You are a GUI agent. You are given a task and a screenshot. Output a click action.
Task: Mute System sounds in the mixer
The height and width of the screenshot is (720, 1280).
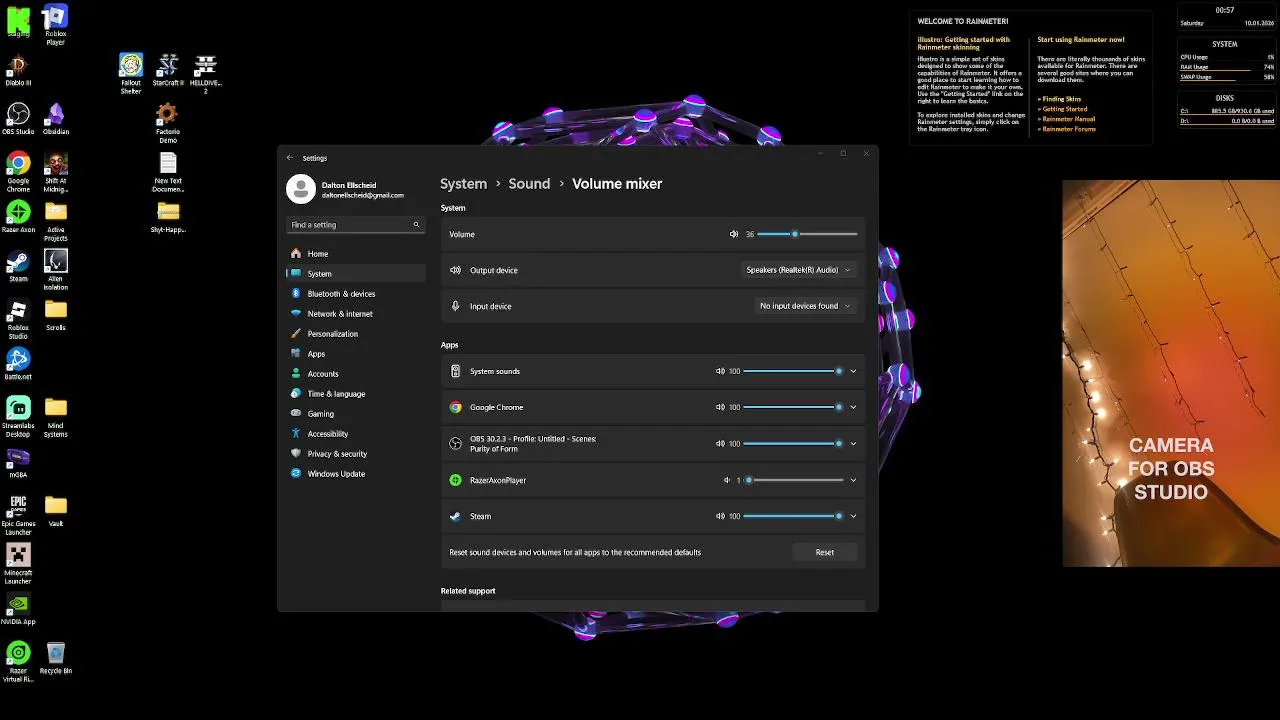click(x=720, y=371)
